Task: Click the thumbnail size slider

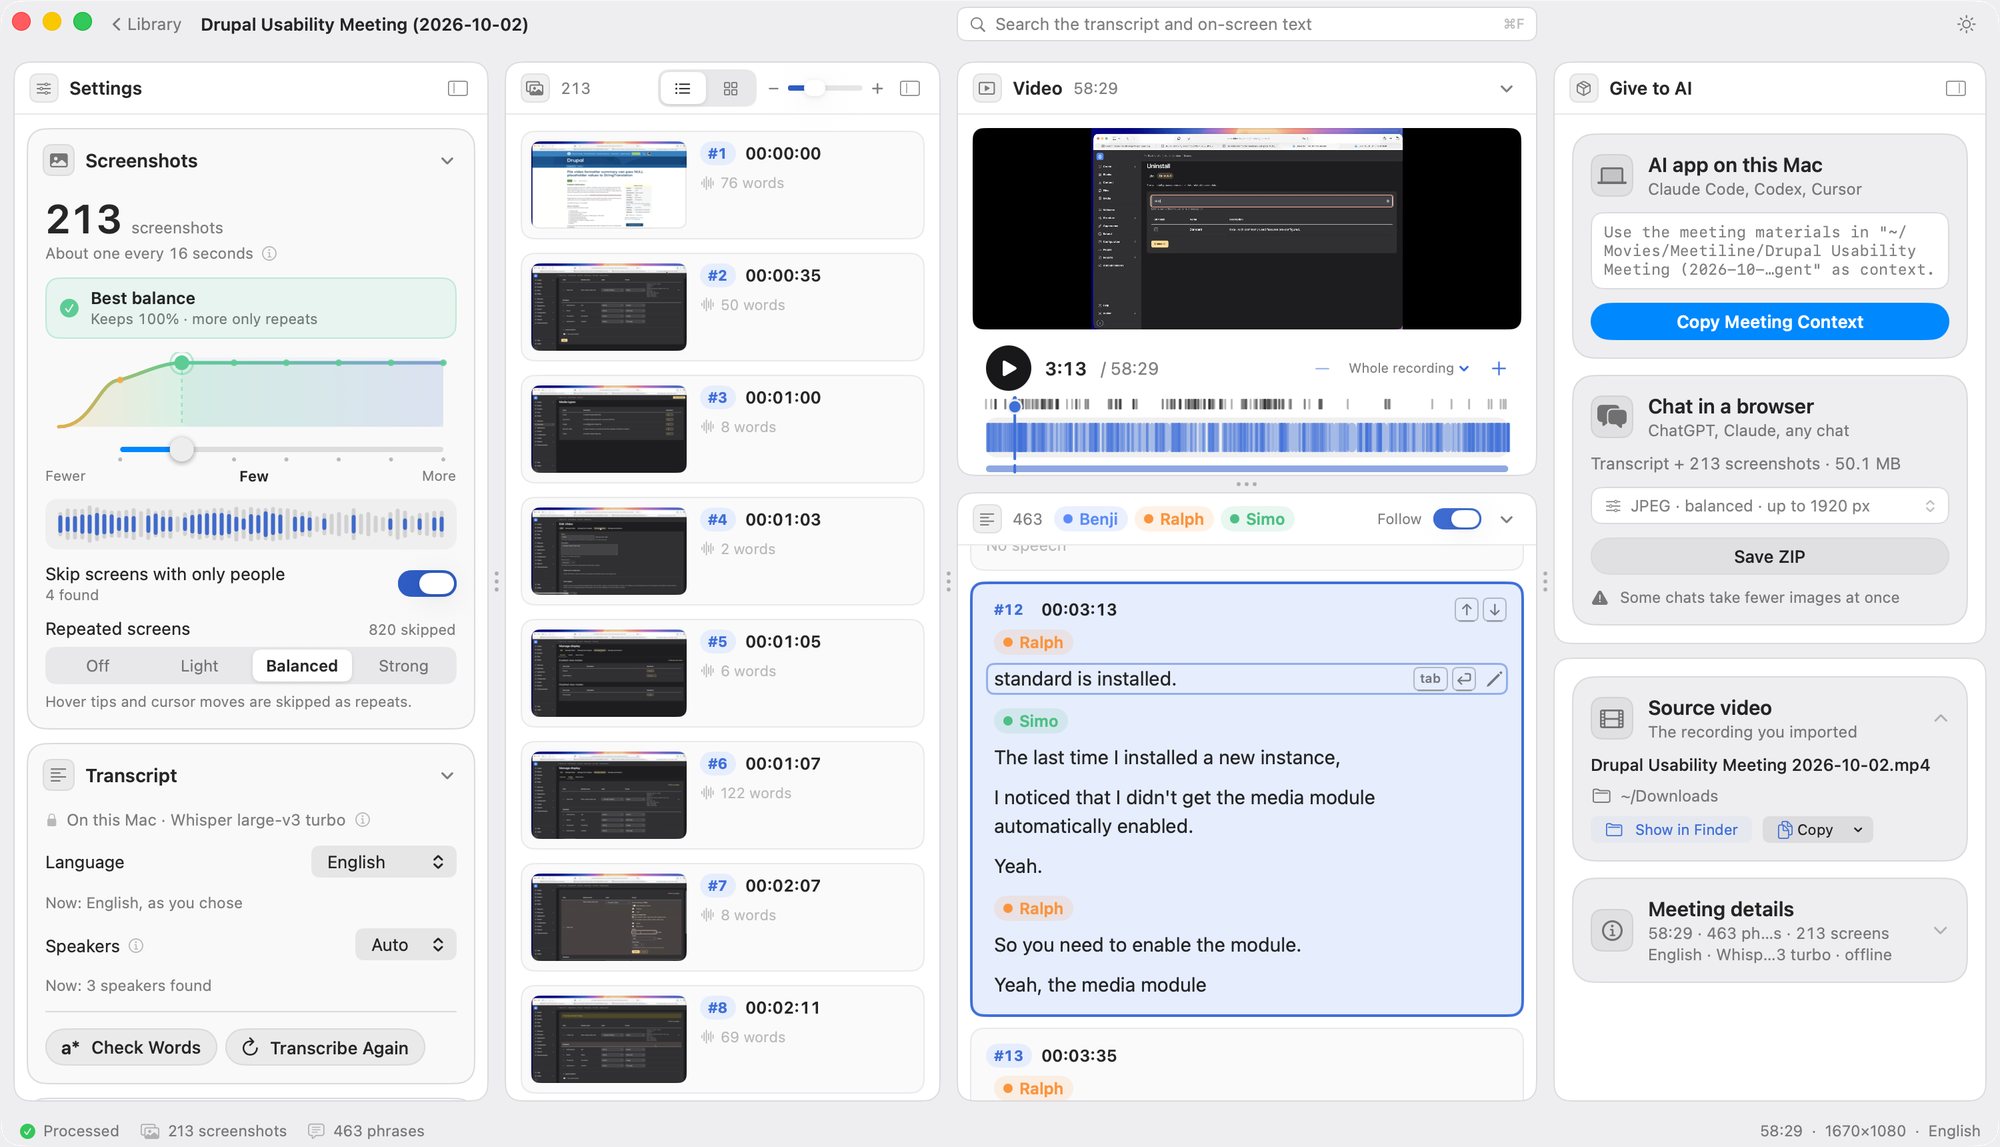Action: tap(825, 88)
